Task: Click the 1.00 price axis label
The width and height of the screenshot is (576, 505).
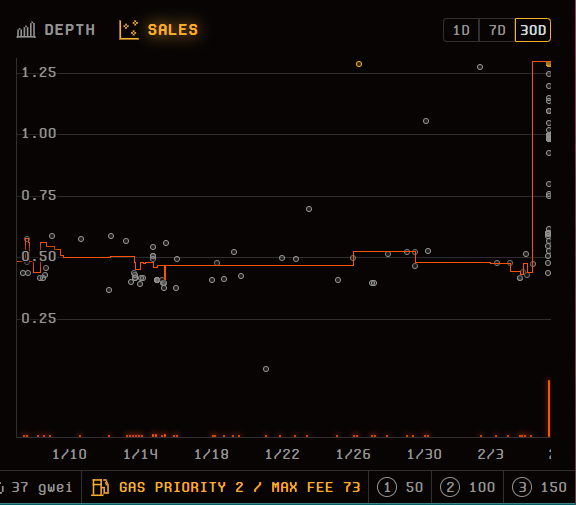Action: [x=39, y=133]
